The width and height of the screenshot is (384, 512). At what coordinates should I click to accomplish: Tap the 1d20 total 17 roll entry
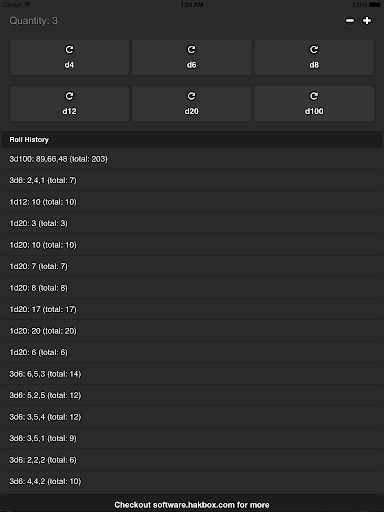[192, 309]
